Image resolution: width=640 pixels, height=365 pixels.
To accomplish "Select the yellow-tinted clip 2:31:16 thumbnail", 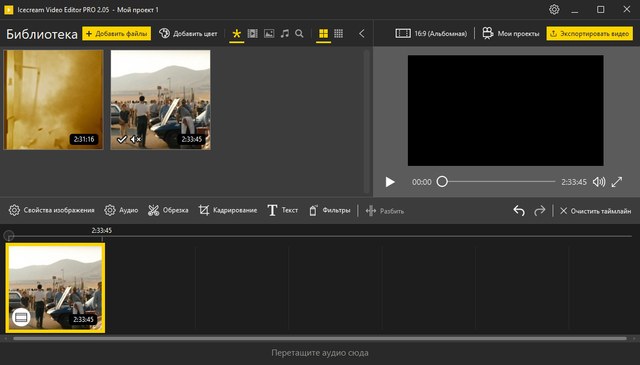I will pos(53,100).
